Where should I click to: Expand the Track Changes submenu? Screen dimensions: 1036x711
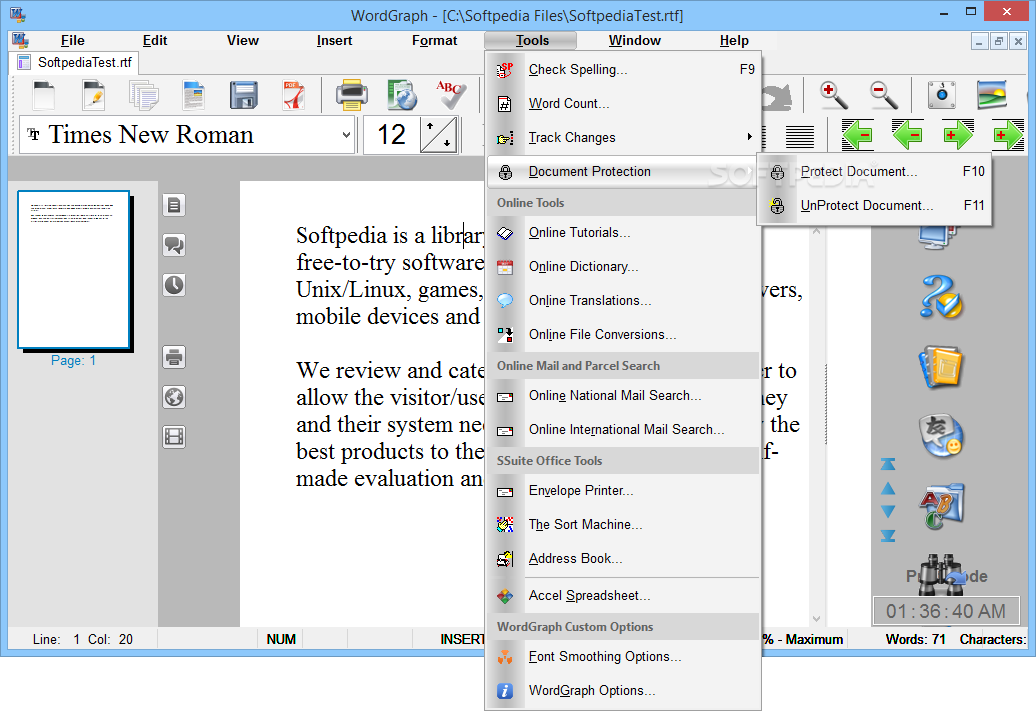point(623,137)
